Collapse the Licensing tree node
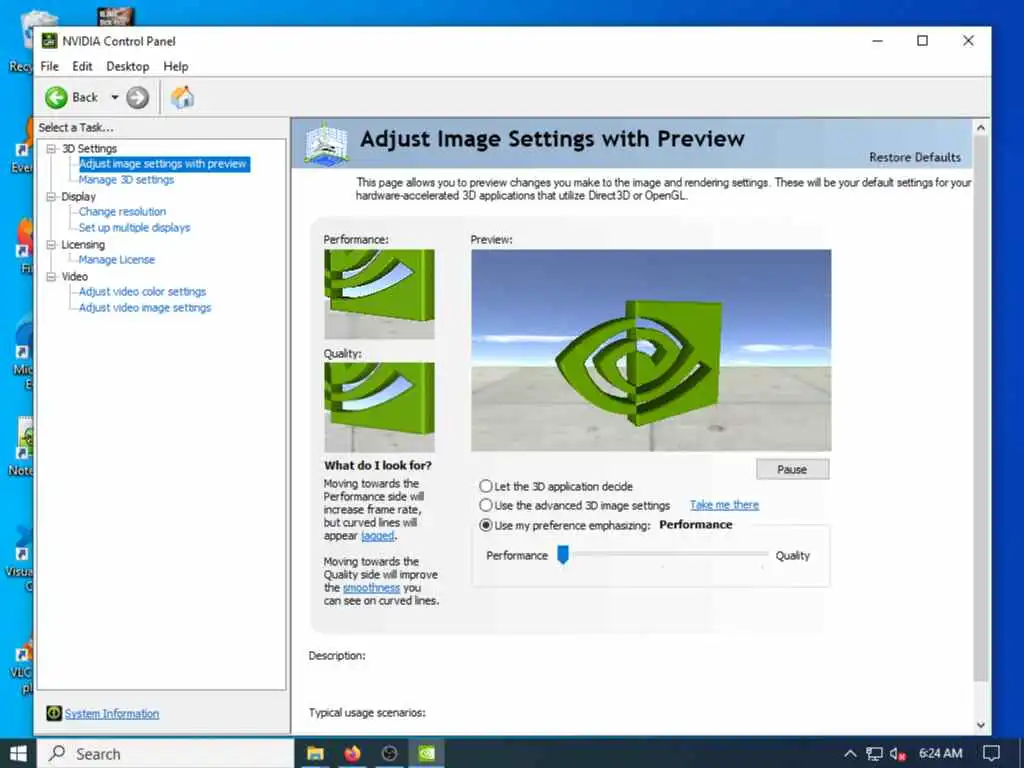Image resolution: width=1024 pixels, height=768 pixels. [x=51, y=245]
